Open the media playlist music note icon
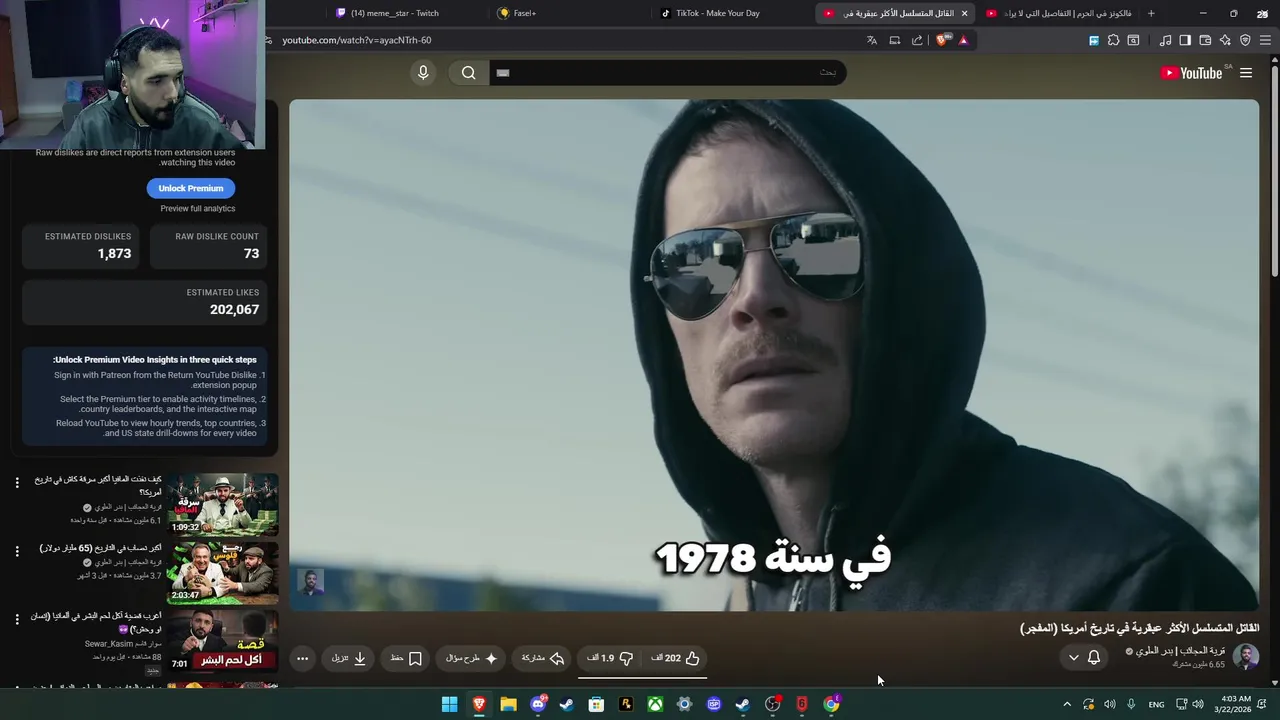This screenshot has height=720, width=1280. pyautogui.click(x=1165, y=40)
